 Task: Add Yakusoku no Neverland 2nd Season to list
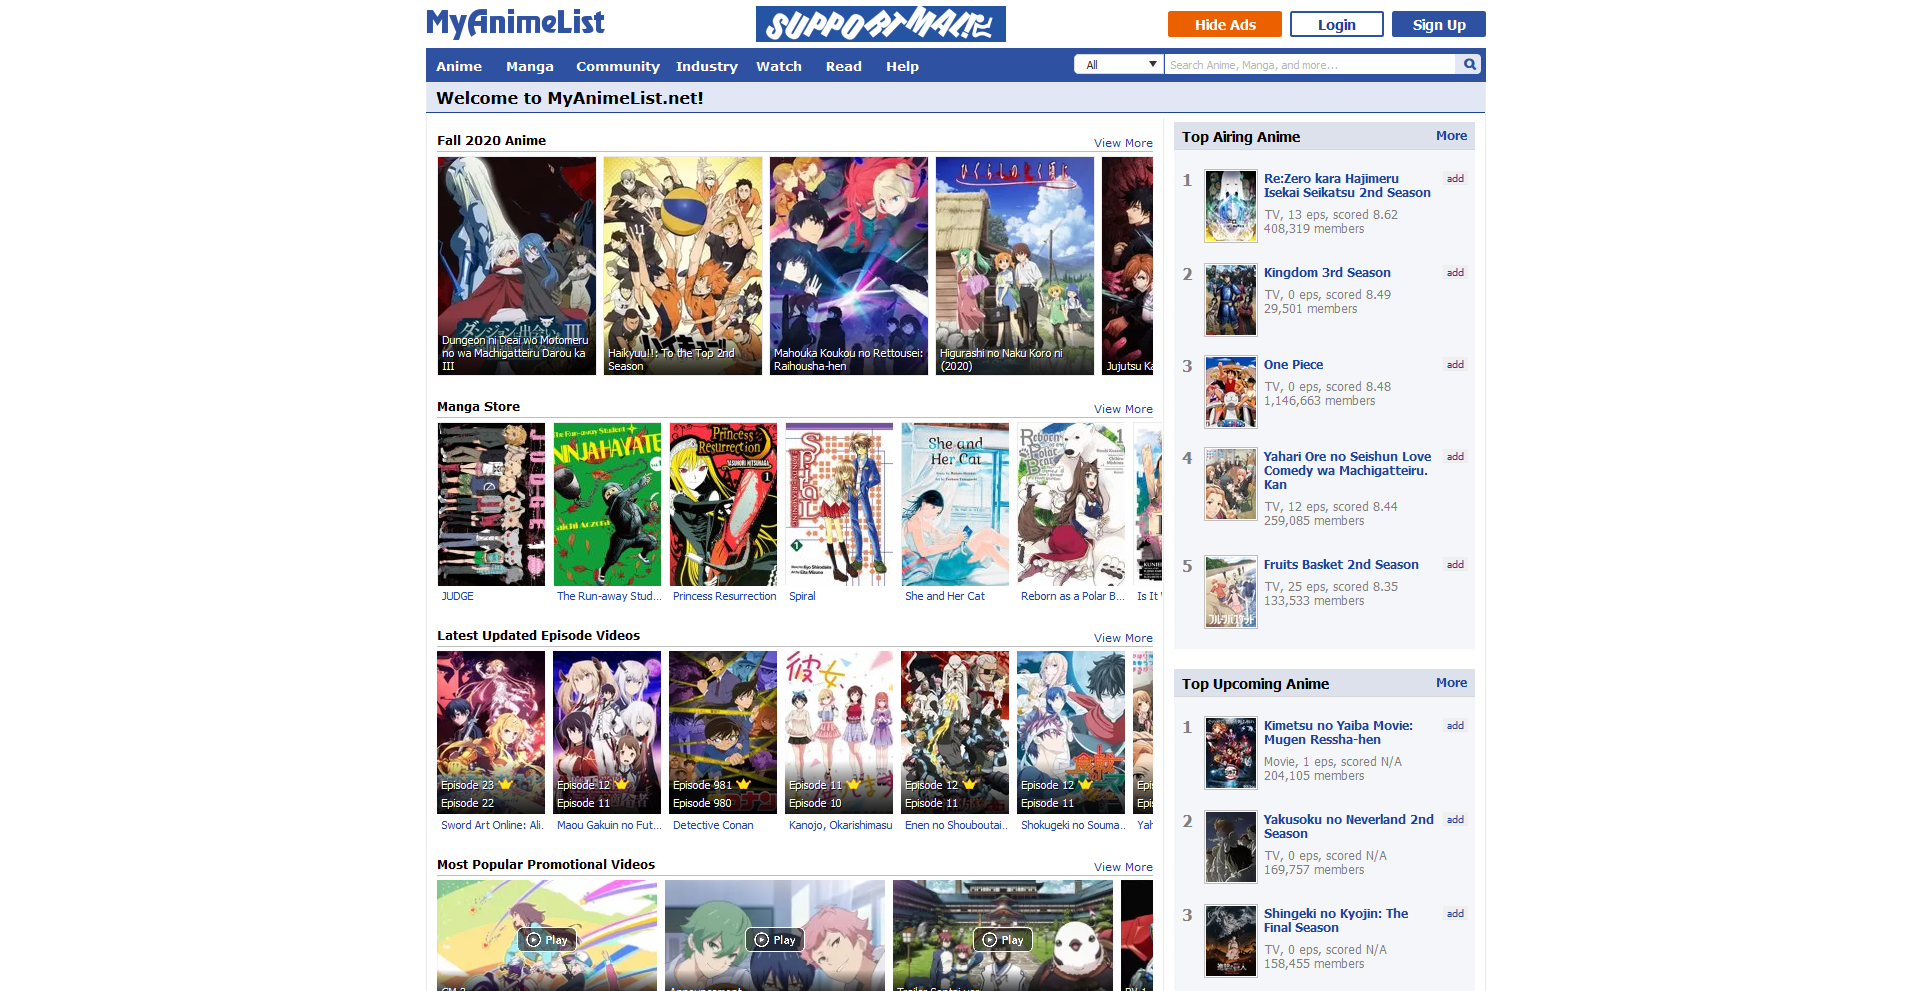tap(1455, 820)
